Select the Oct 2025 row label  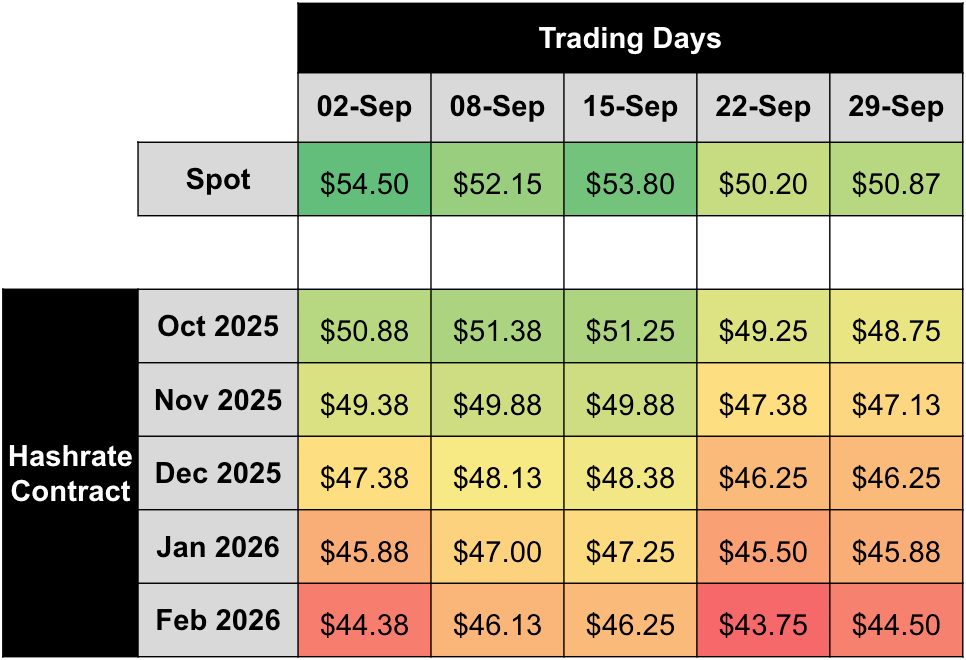point(218,327)
